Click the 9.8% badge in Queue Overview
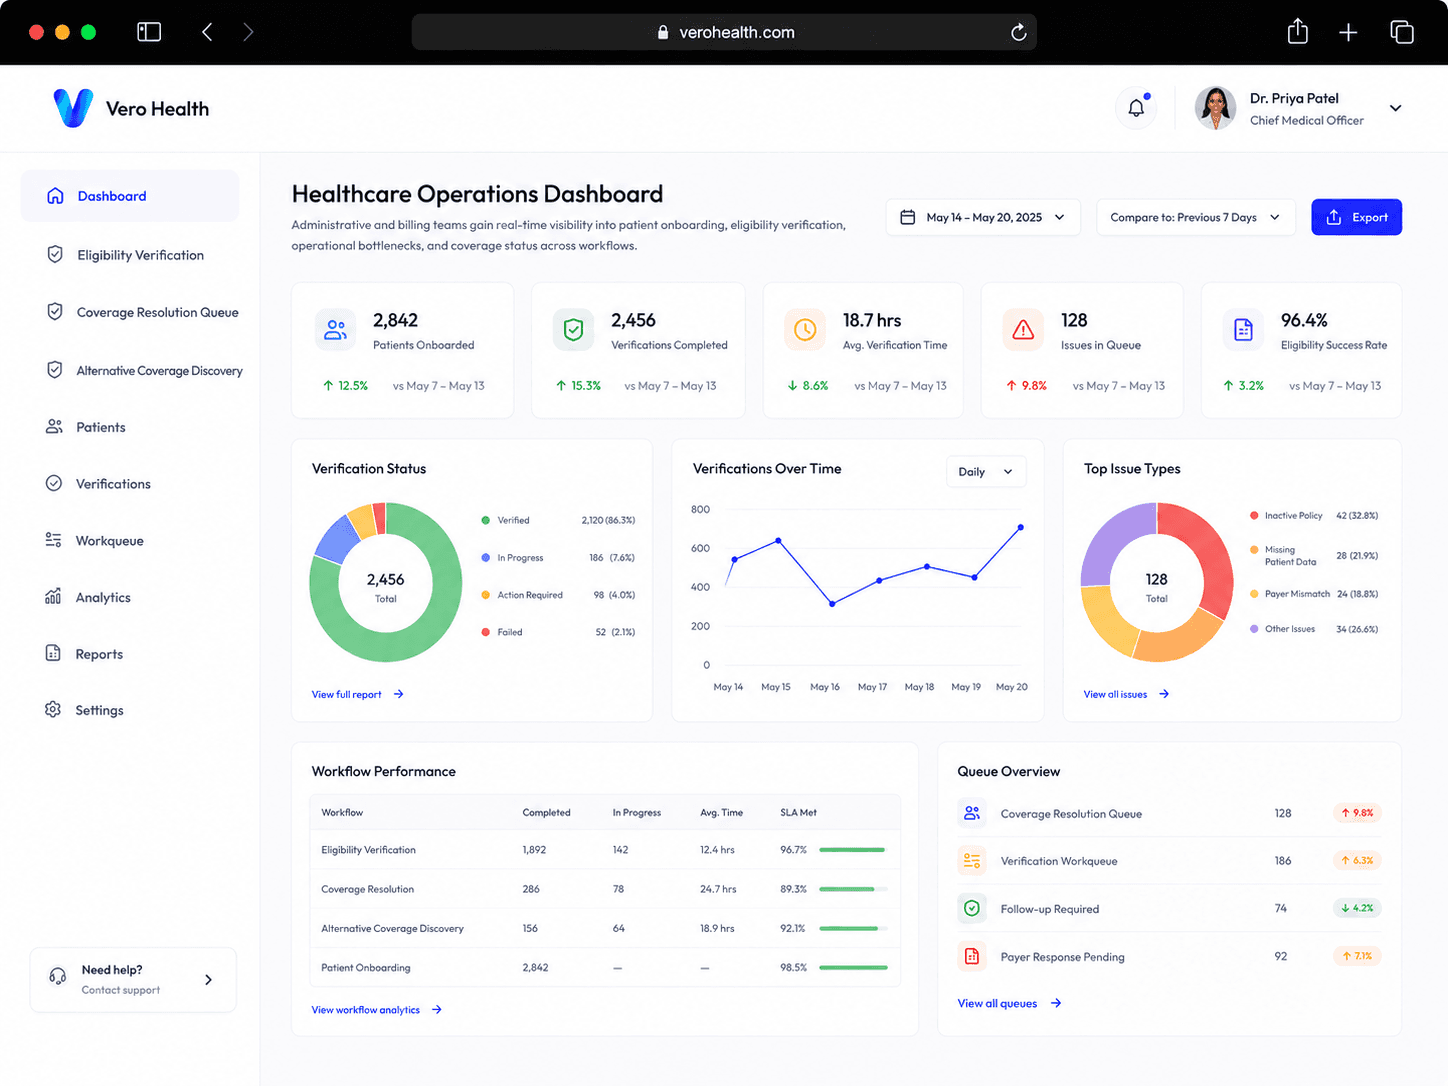Viewport: 1448px width, 1086px height. click(x=1357, y=813)
